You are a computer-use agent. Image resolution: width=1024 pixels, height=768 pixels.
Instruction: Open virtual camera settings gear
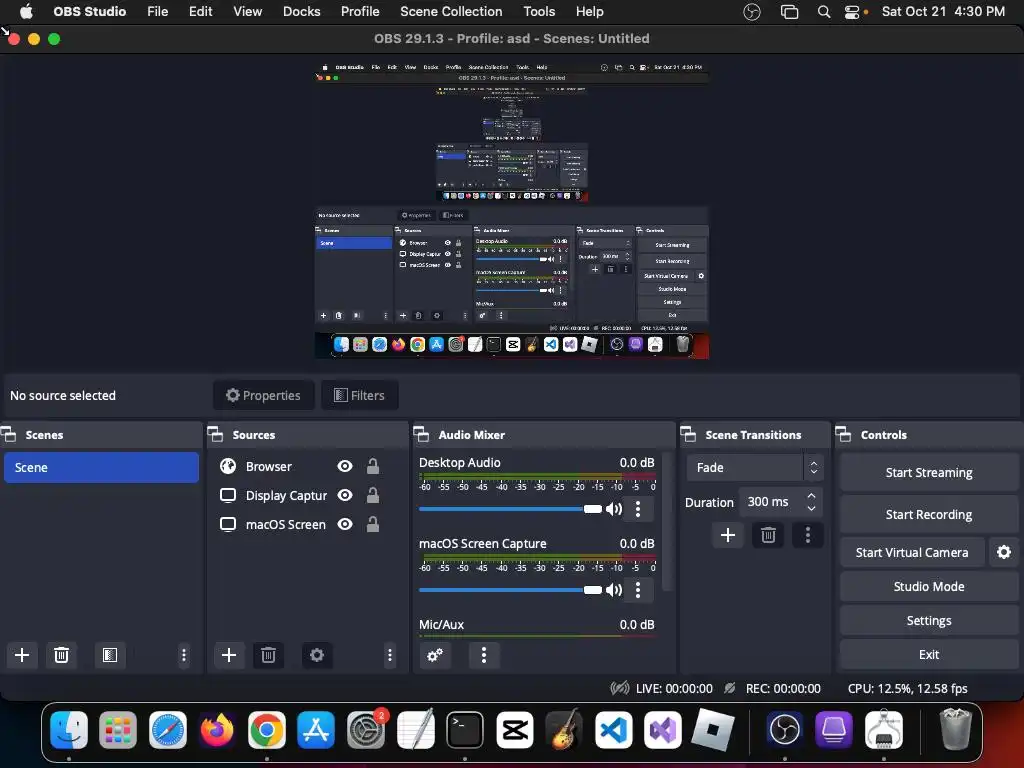1004,552
